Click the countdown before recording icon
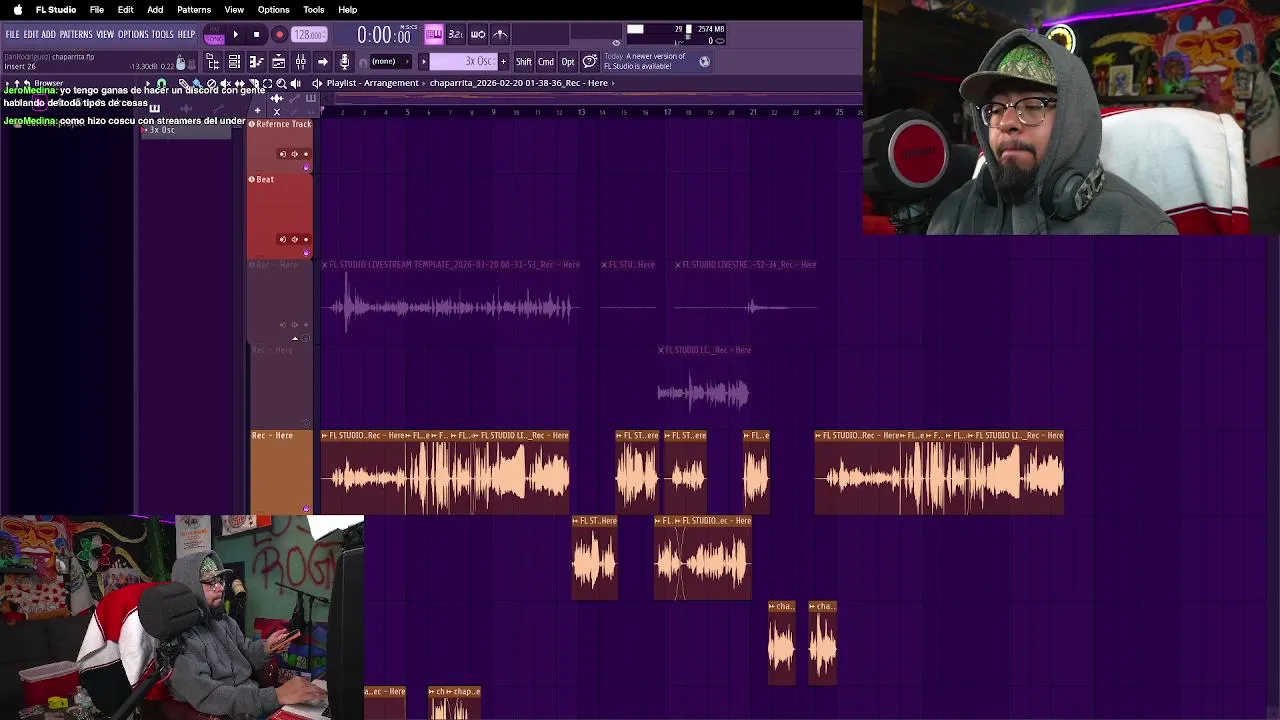Viewport: 1280px width, 720px height. tap(456, 34)
